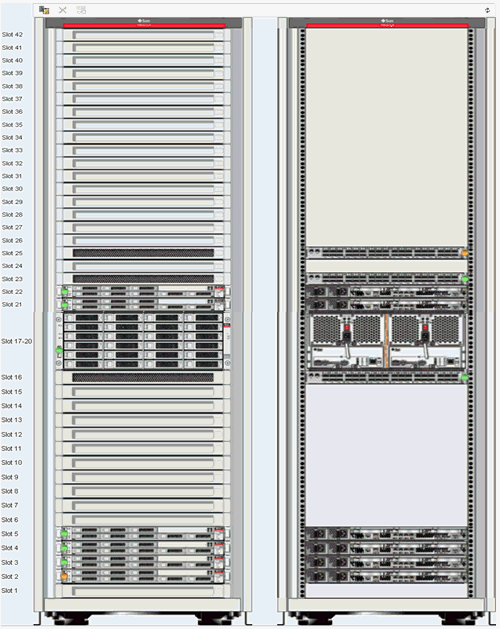Click the empty filler panel in Slot 10

click(143, 463)
